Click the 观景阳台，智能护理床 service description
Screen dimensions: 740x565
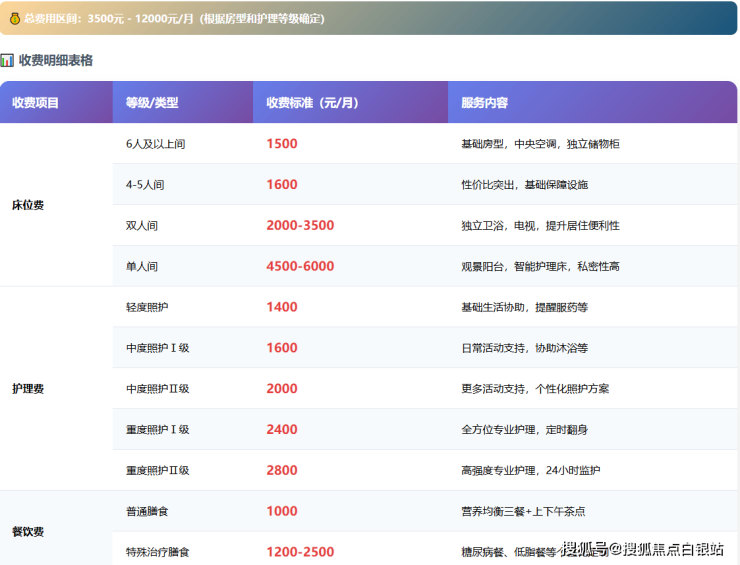tap(540, 267)
